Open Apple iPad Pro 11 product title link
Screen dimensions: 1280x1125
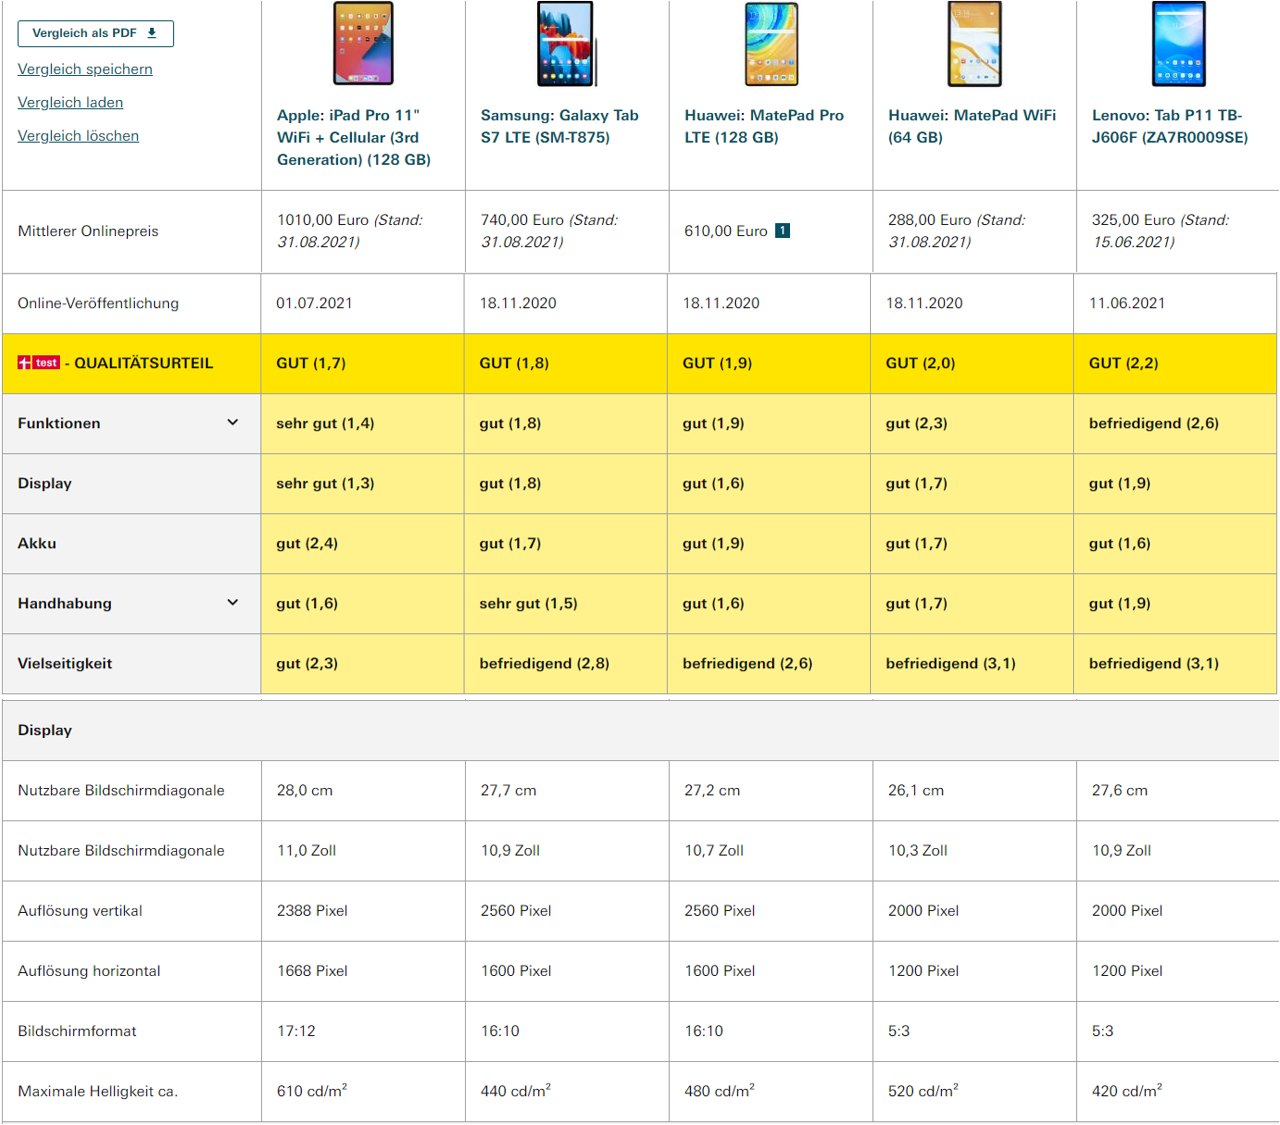354,137
